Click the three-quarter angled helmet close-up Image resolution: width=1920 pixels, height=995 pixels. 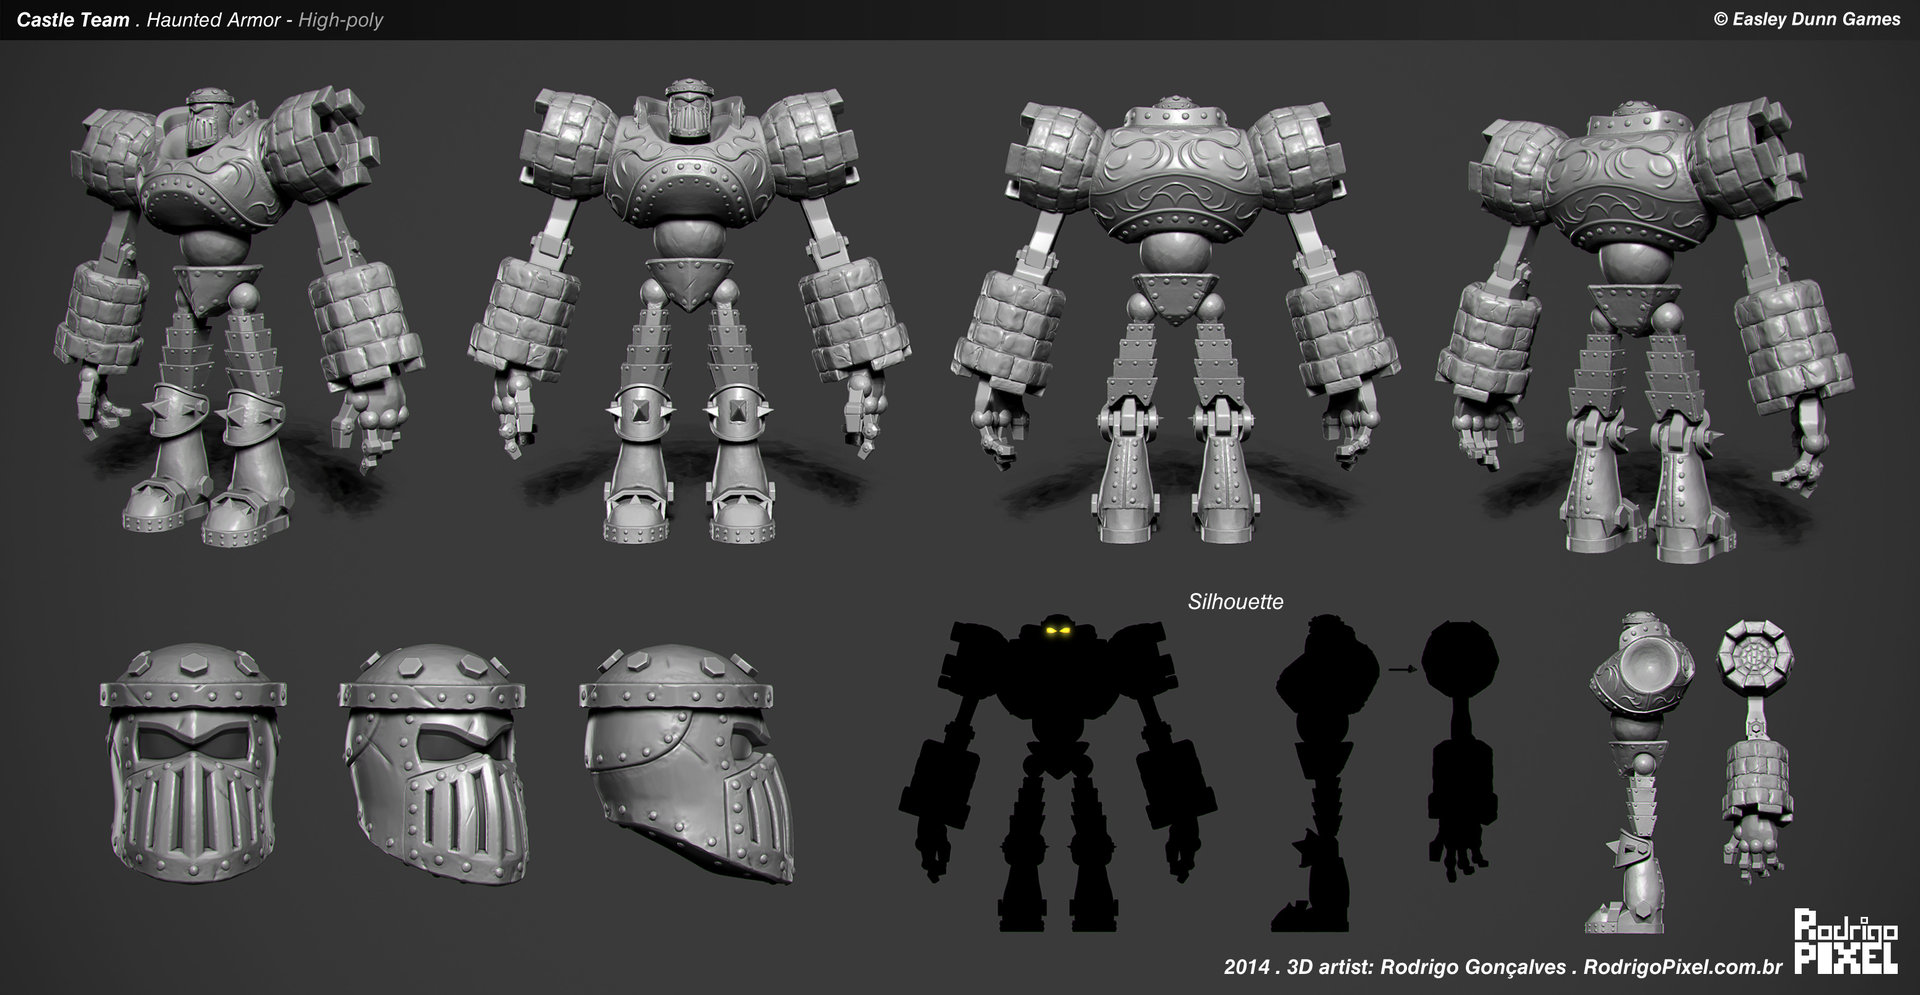pyautogui.click(x=432, y=765)
